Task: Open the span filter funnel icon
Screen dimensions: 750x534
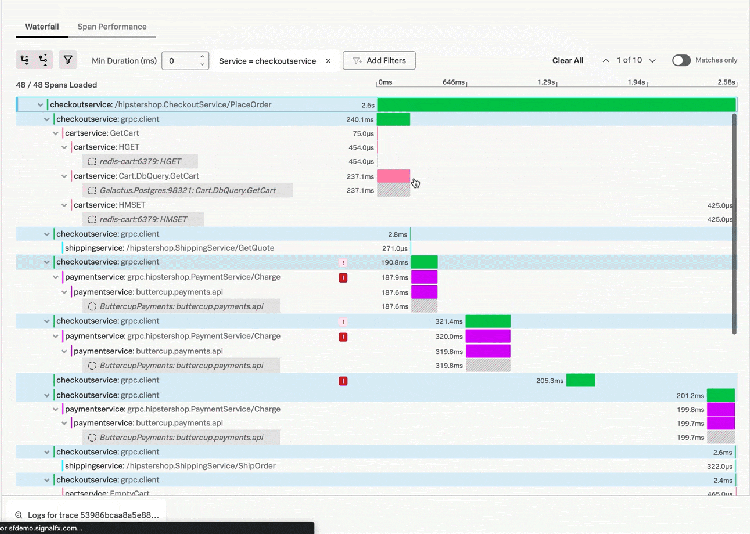Action: click(x=67, y=60)
